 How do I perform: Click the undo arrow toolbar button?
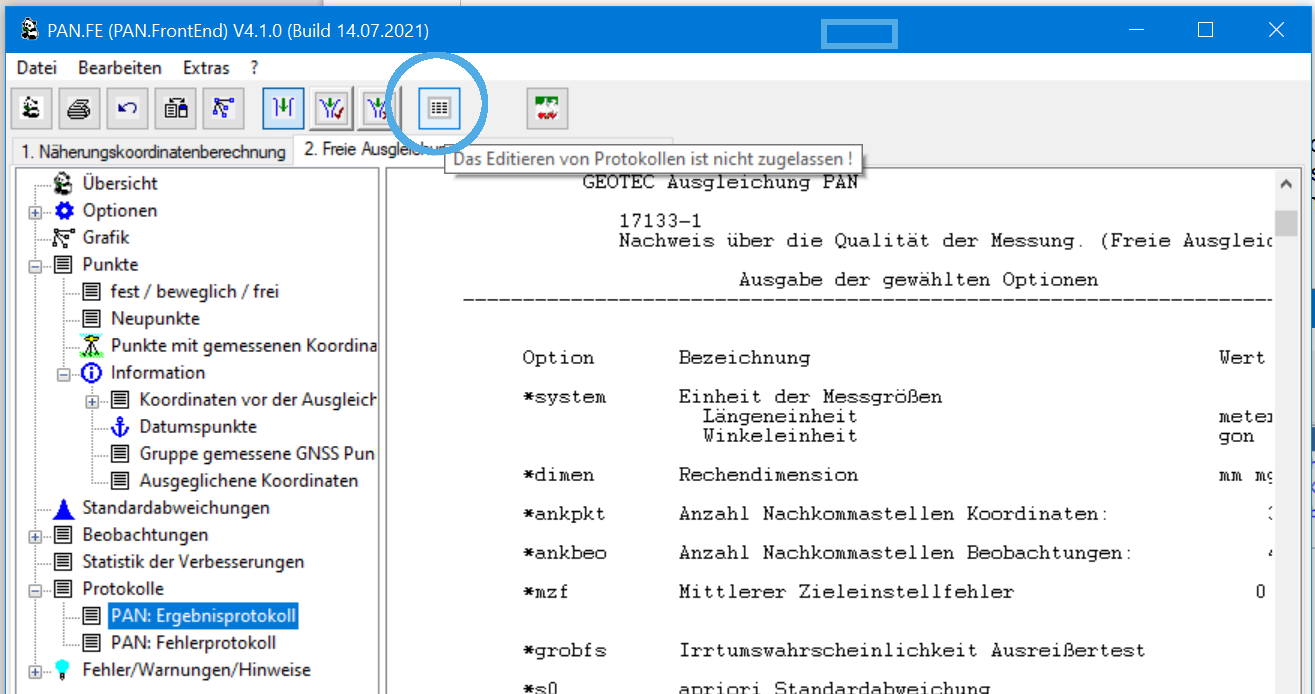(127, 109)
